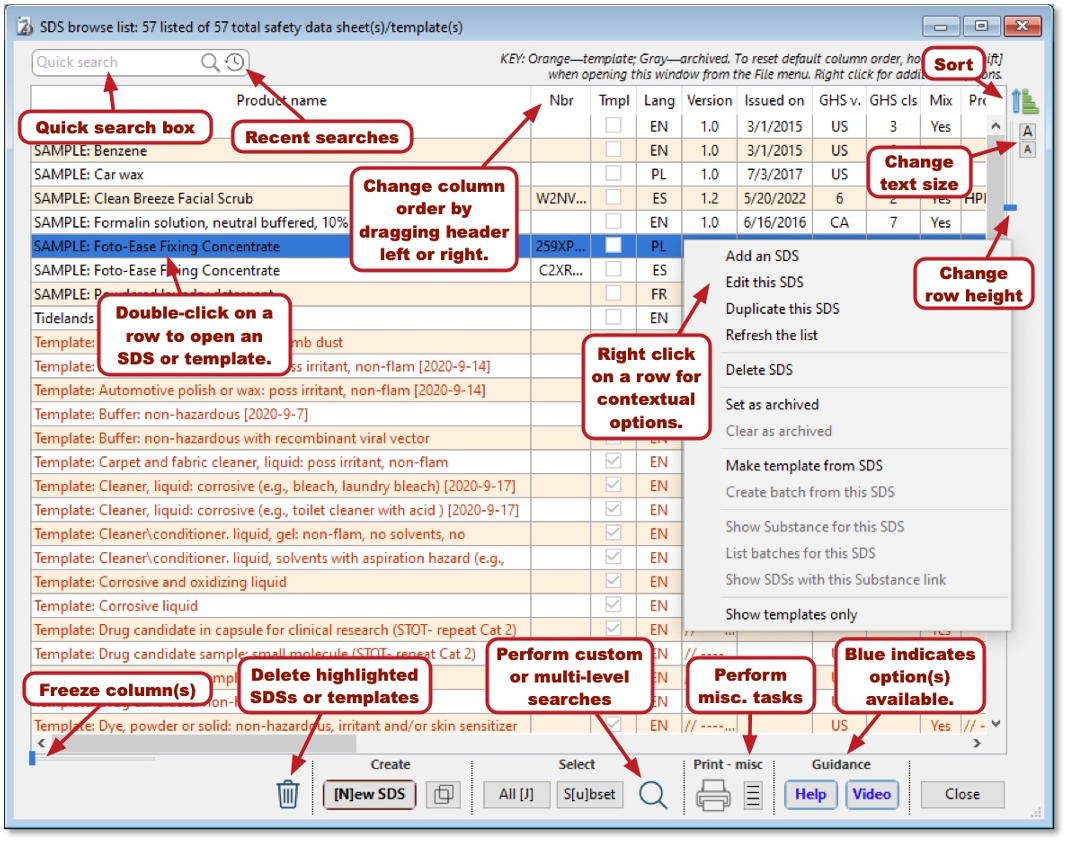Click the vertical scrollbar up arrow
The width and height of the screenshot is (1066, 841).
click(x=995, y=126)
